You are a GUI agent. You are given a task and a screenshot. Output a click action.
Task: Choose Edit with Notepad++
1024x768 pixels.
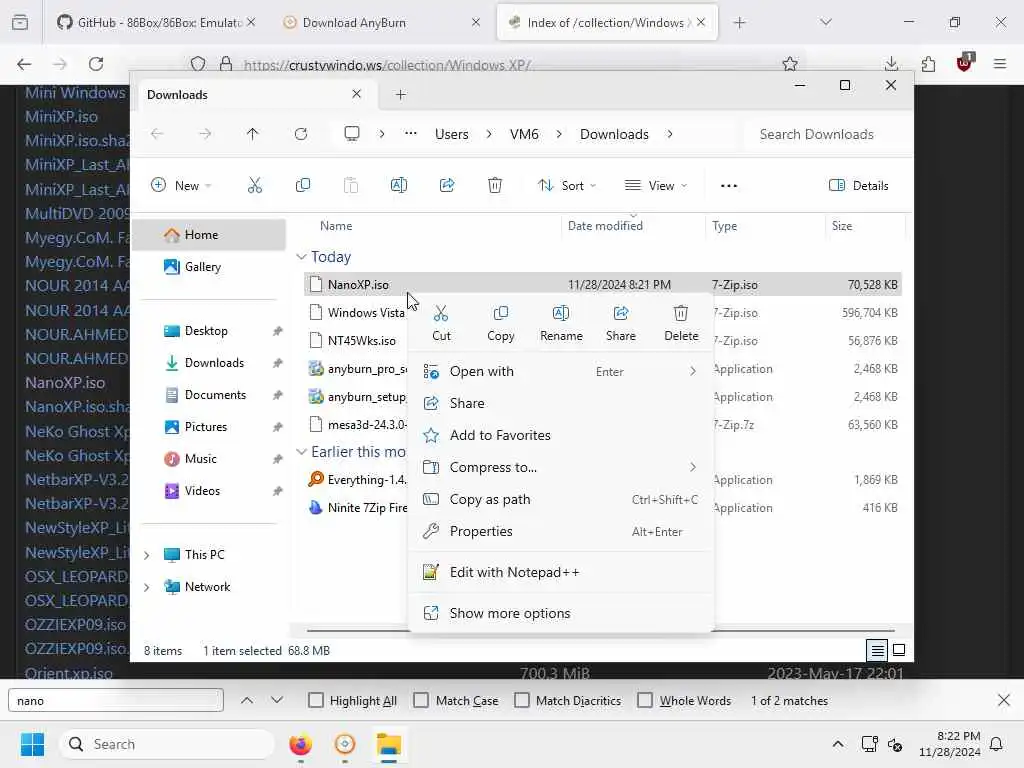(x=560, y=573)
